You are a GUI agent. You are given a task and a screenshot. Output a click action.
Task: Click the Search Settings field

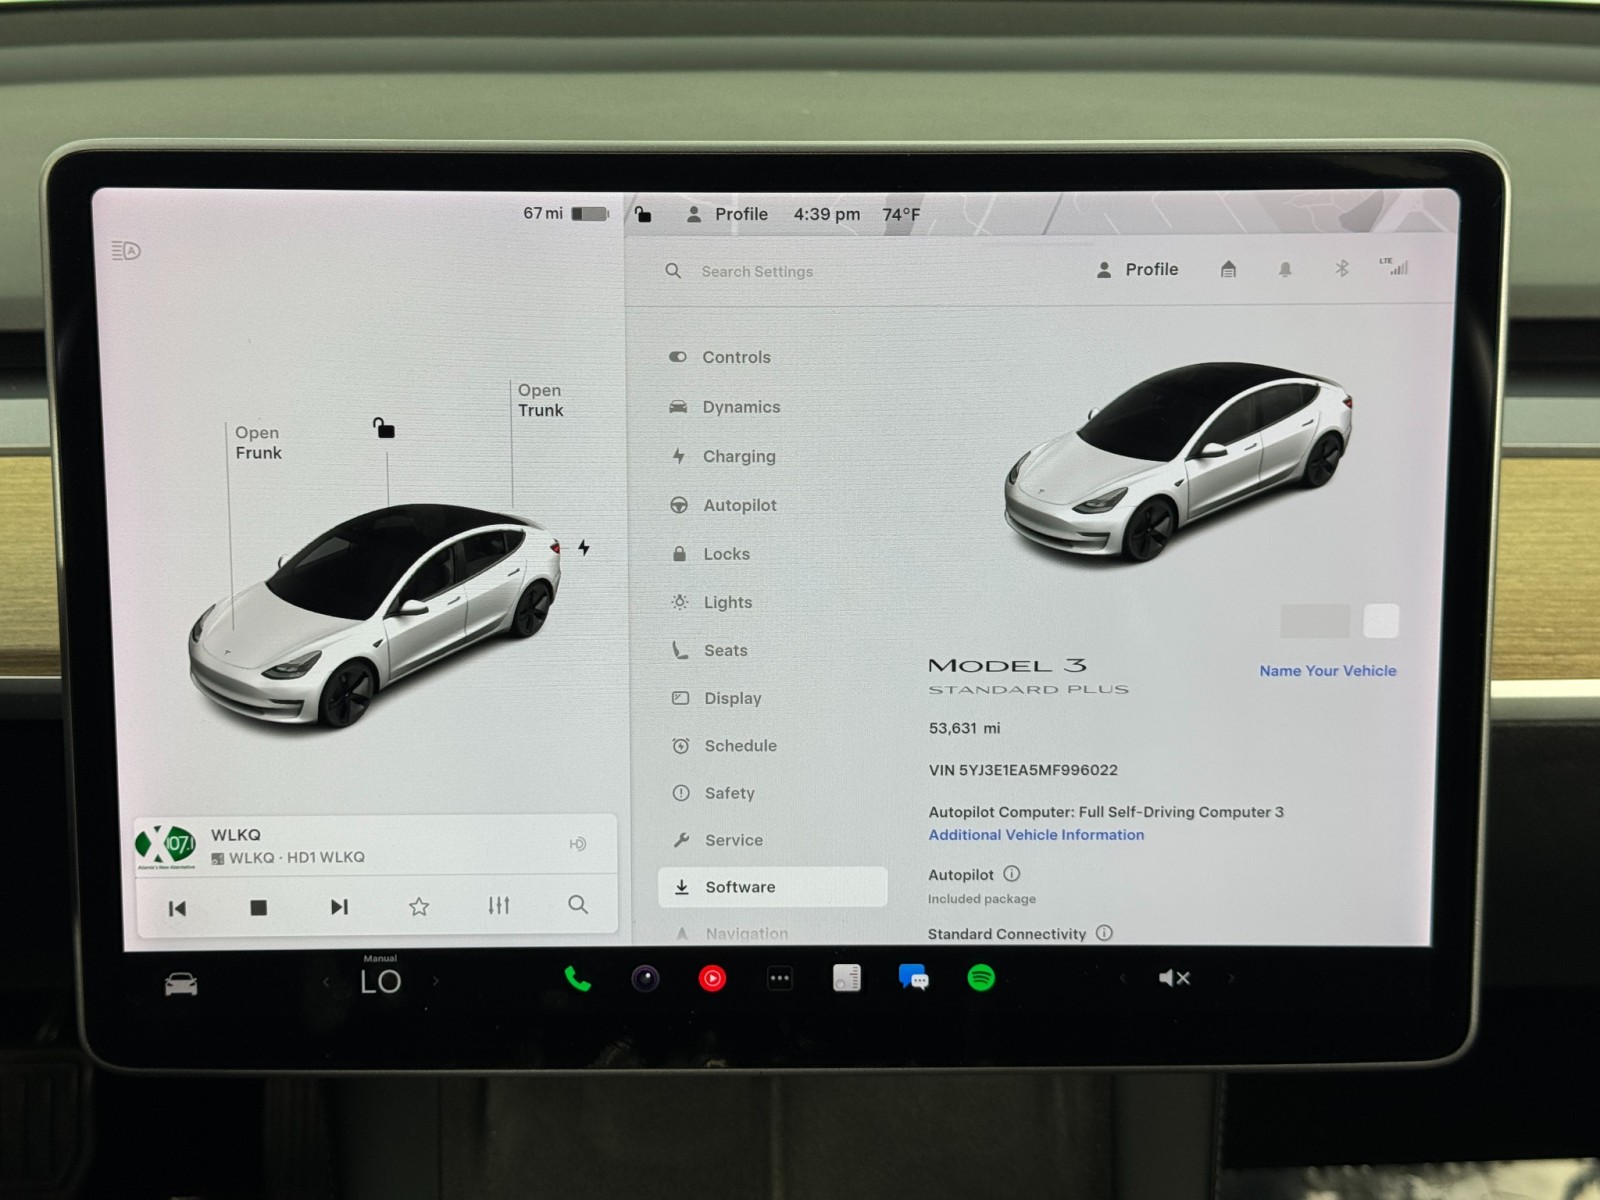tap(757, 271)
